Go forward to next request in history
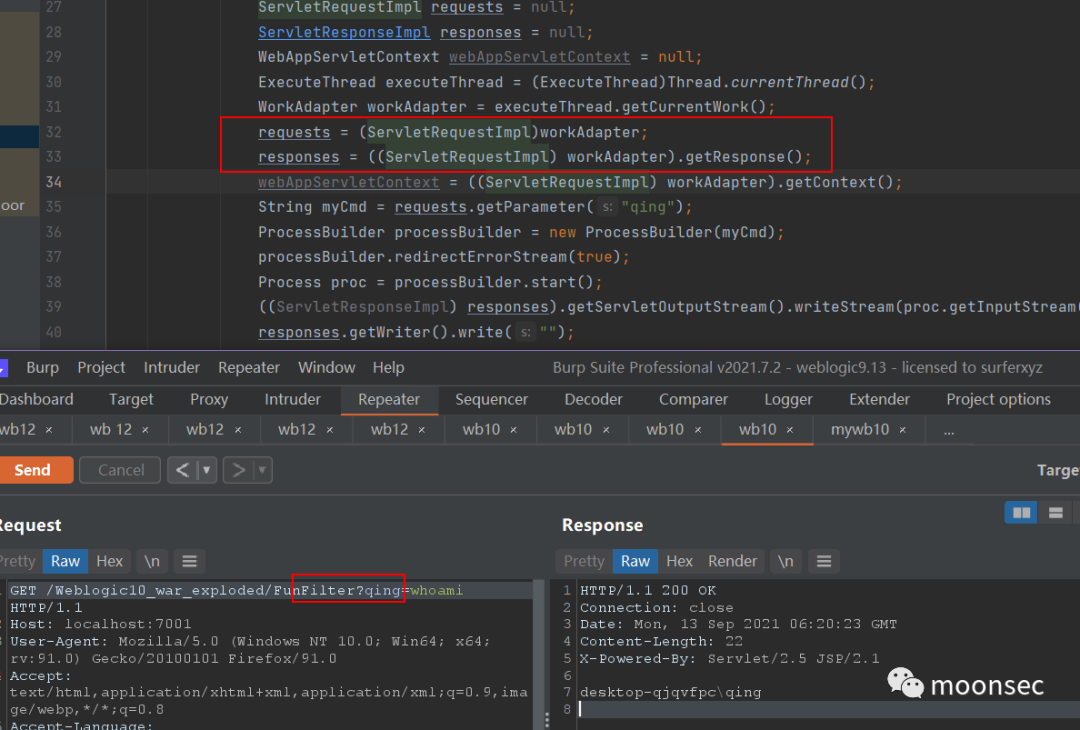Viewport: 1080px width, 730px height. tap(238, 470)
